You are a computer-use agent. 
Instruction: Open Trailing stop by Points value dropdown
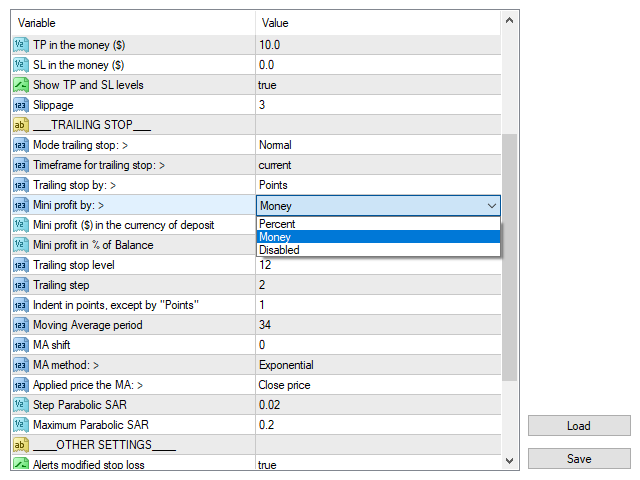click(378, 185)
